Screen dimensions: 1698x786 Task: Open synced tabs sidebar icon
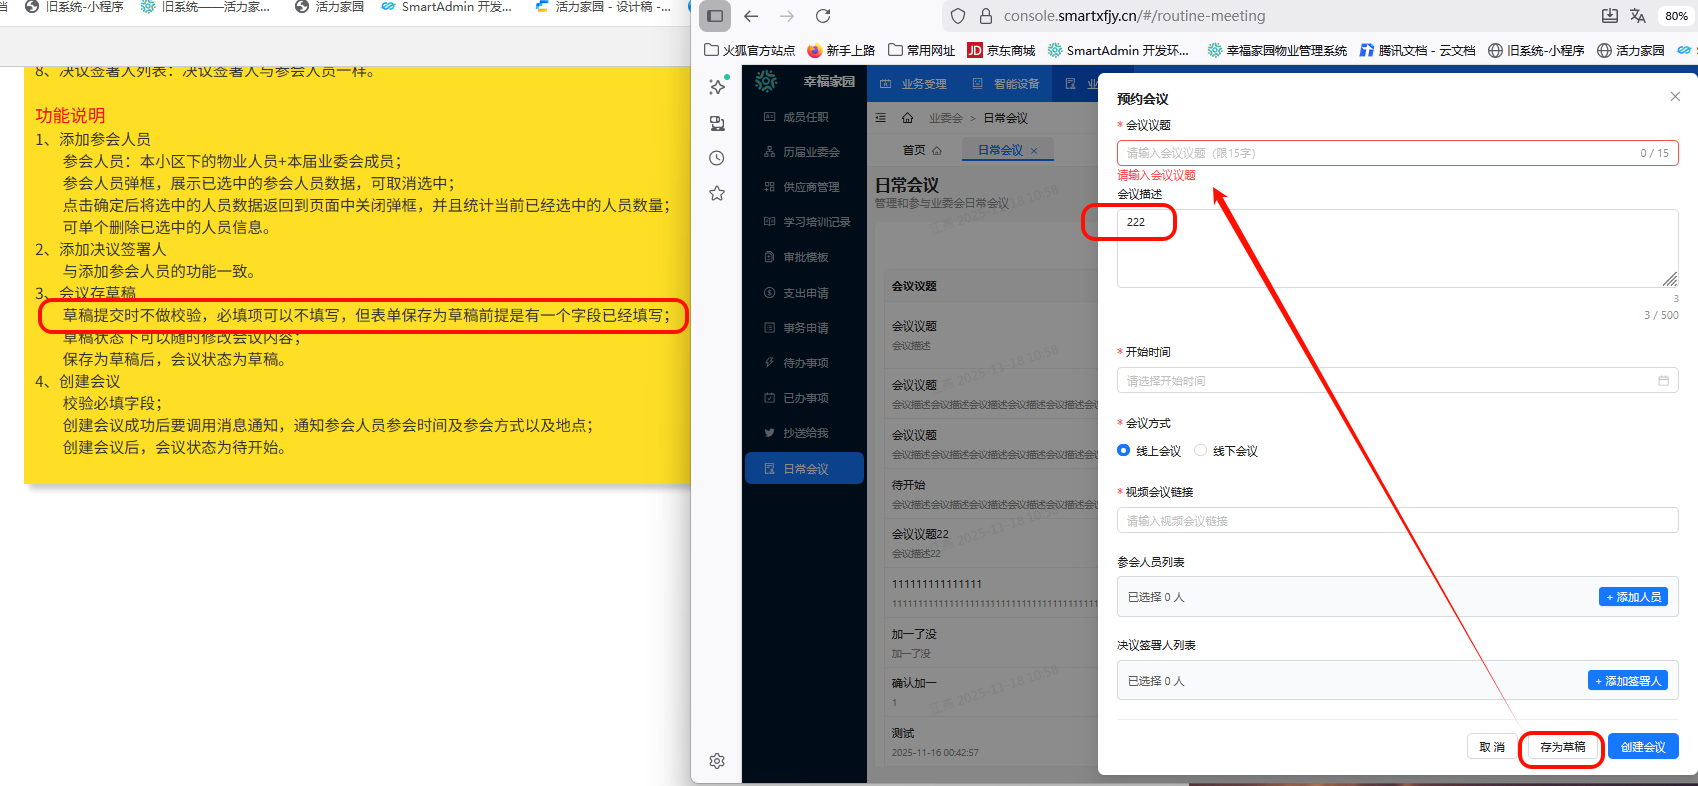[717, 123]
